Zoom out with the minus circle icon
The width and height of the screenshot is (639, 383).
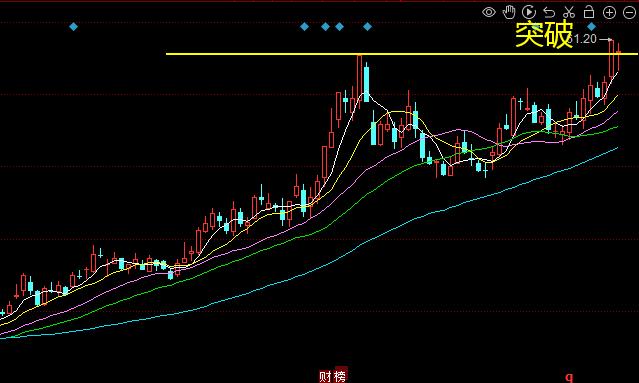(629, 13)
